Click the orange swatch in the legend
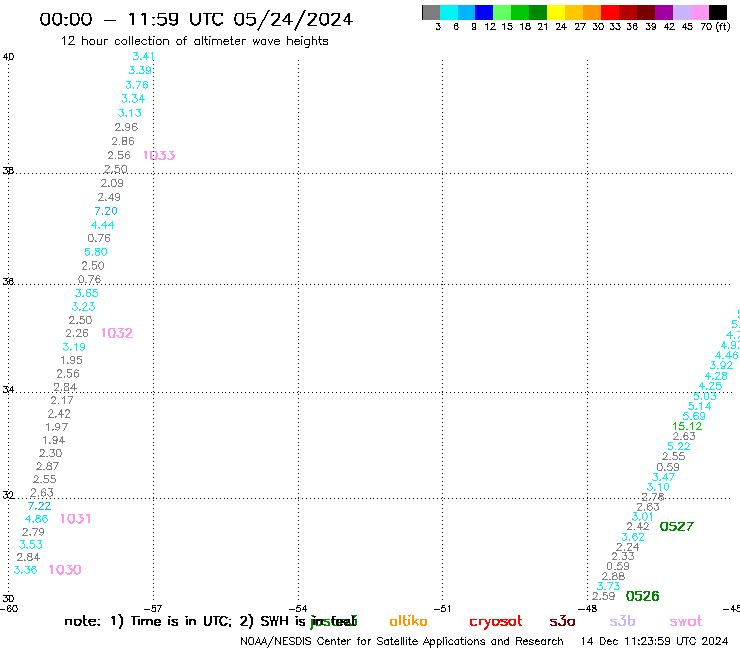740x650 pixels. point(592,12)
